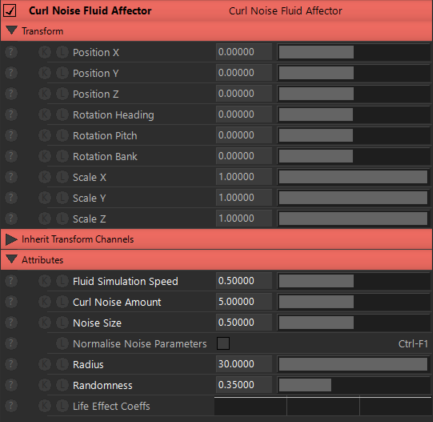Collapse the Attributes section

coord(11,260)
